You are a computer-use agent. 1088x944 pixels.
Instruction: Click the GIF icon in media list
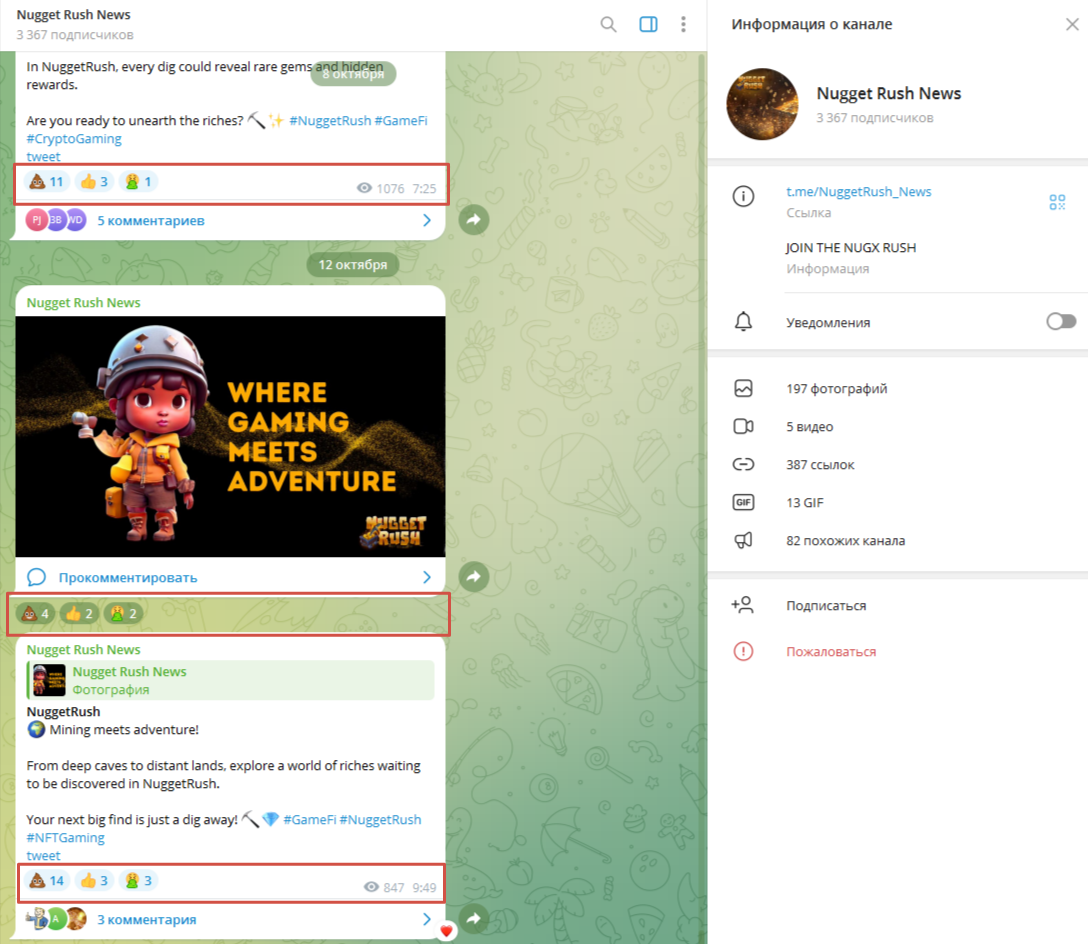tap(743, 502)
